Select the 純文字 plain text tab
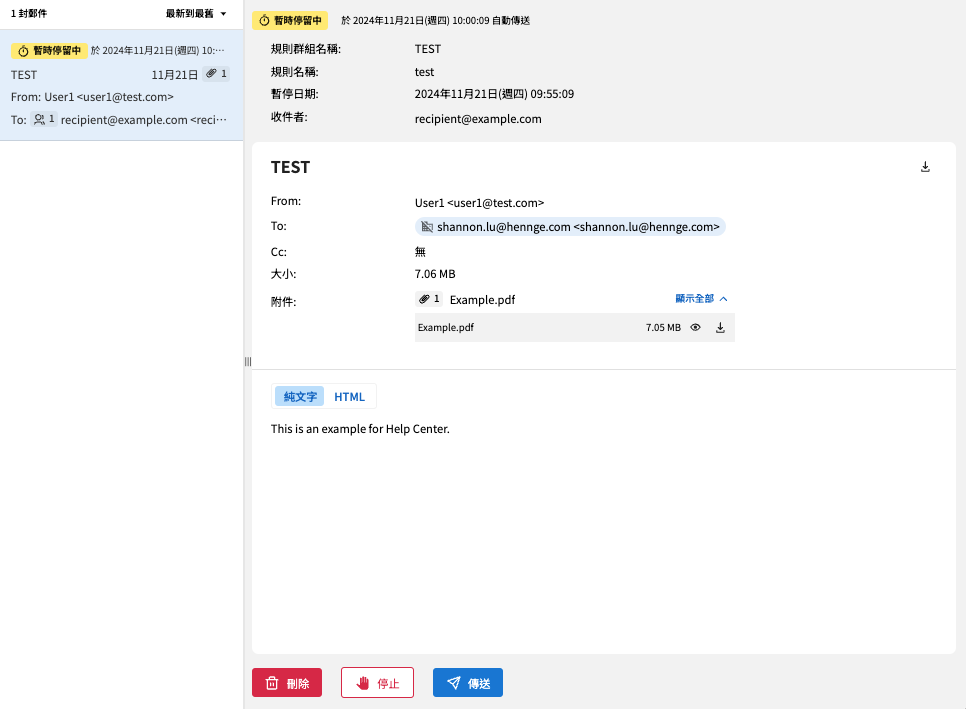966x709 pixels. (300, 397)
